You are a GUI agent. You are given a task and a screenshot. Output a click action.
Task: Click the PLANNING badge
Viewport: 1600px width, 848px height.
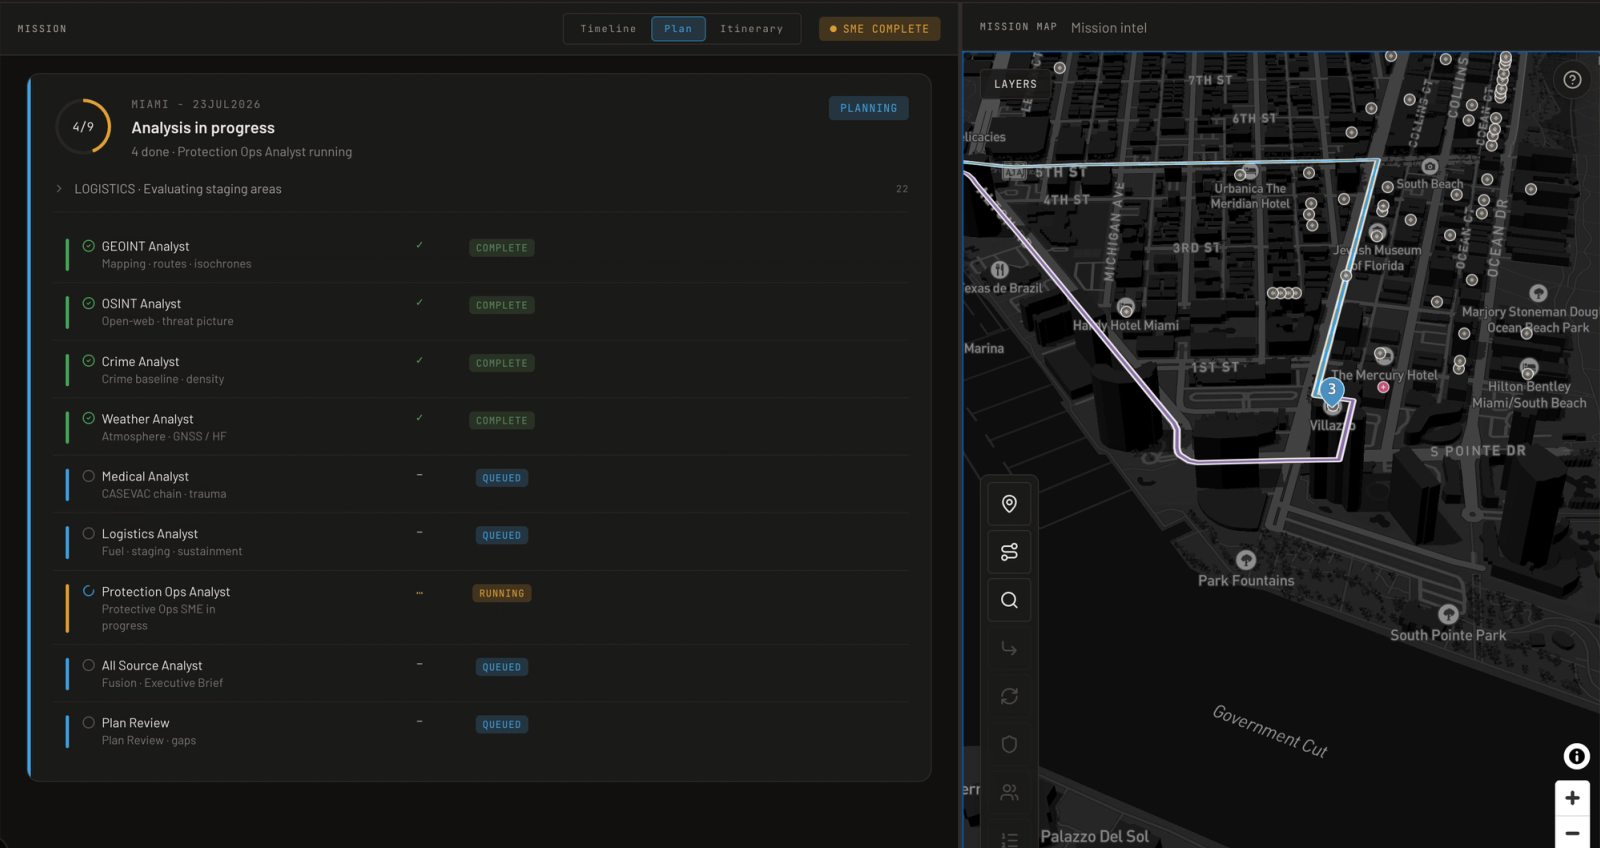click(x=868, y=108)
